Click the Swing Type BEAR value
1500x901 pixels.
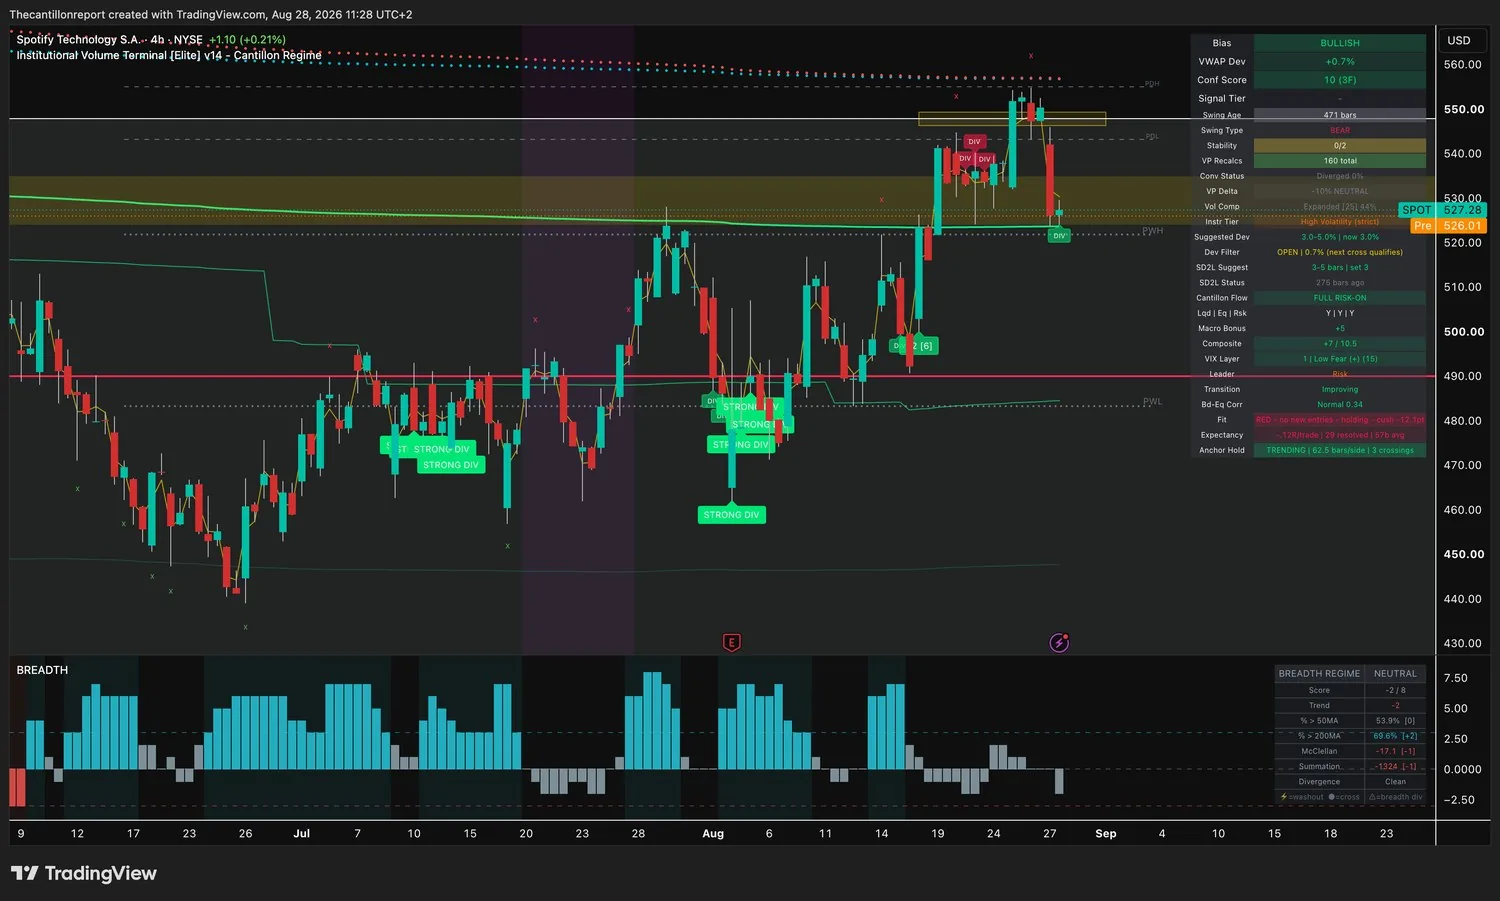coord(1340,130)
